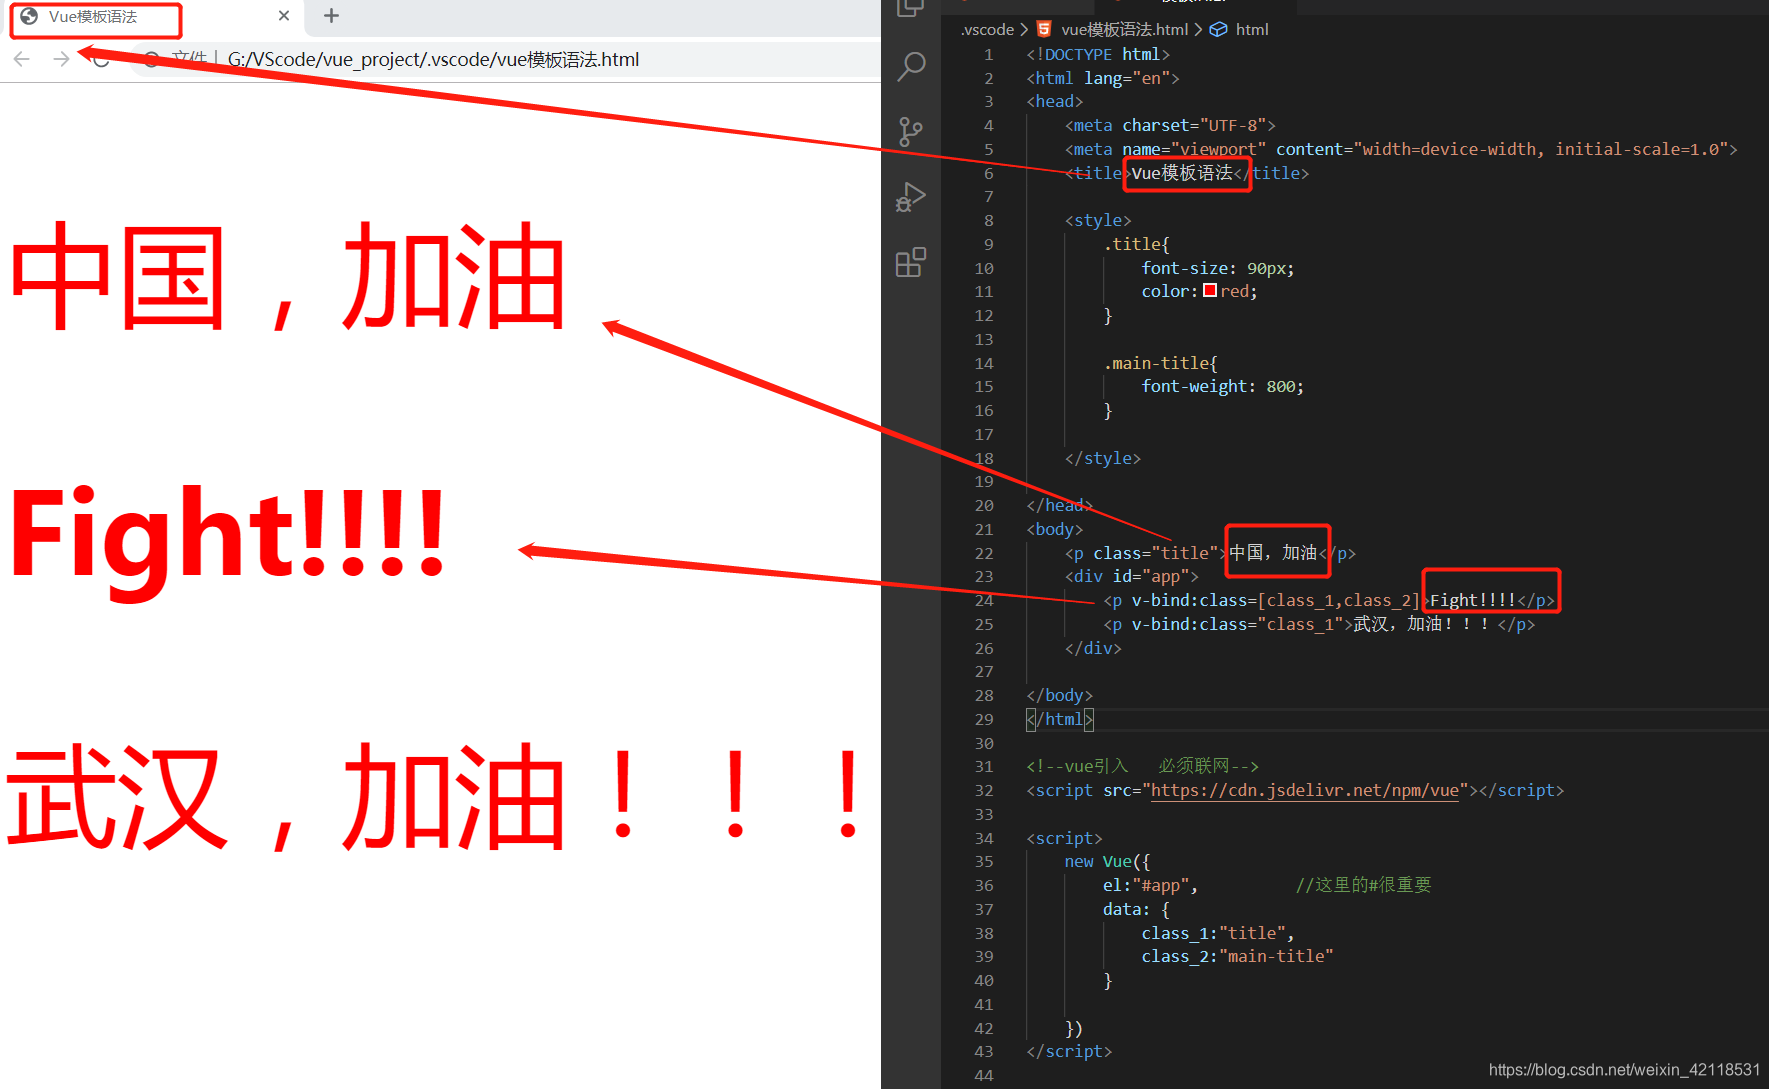Screen dimensions: 1769x1089
Task: Click the red color swatch on line 11
Action: 1210,291
